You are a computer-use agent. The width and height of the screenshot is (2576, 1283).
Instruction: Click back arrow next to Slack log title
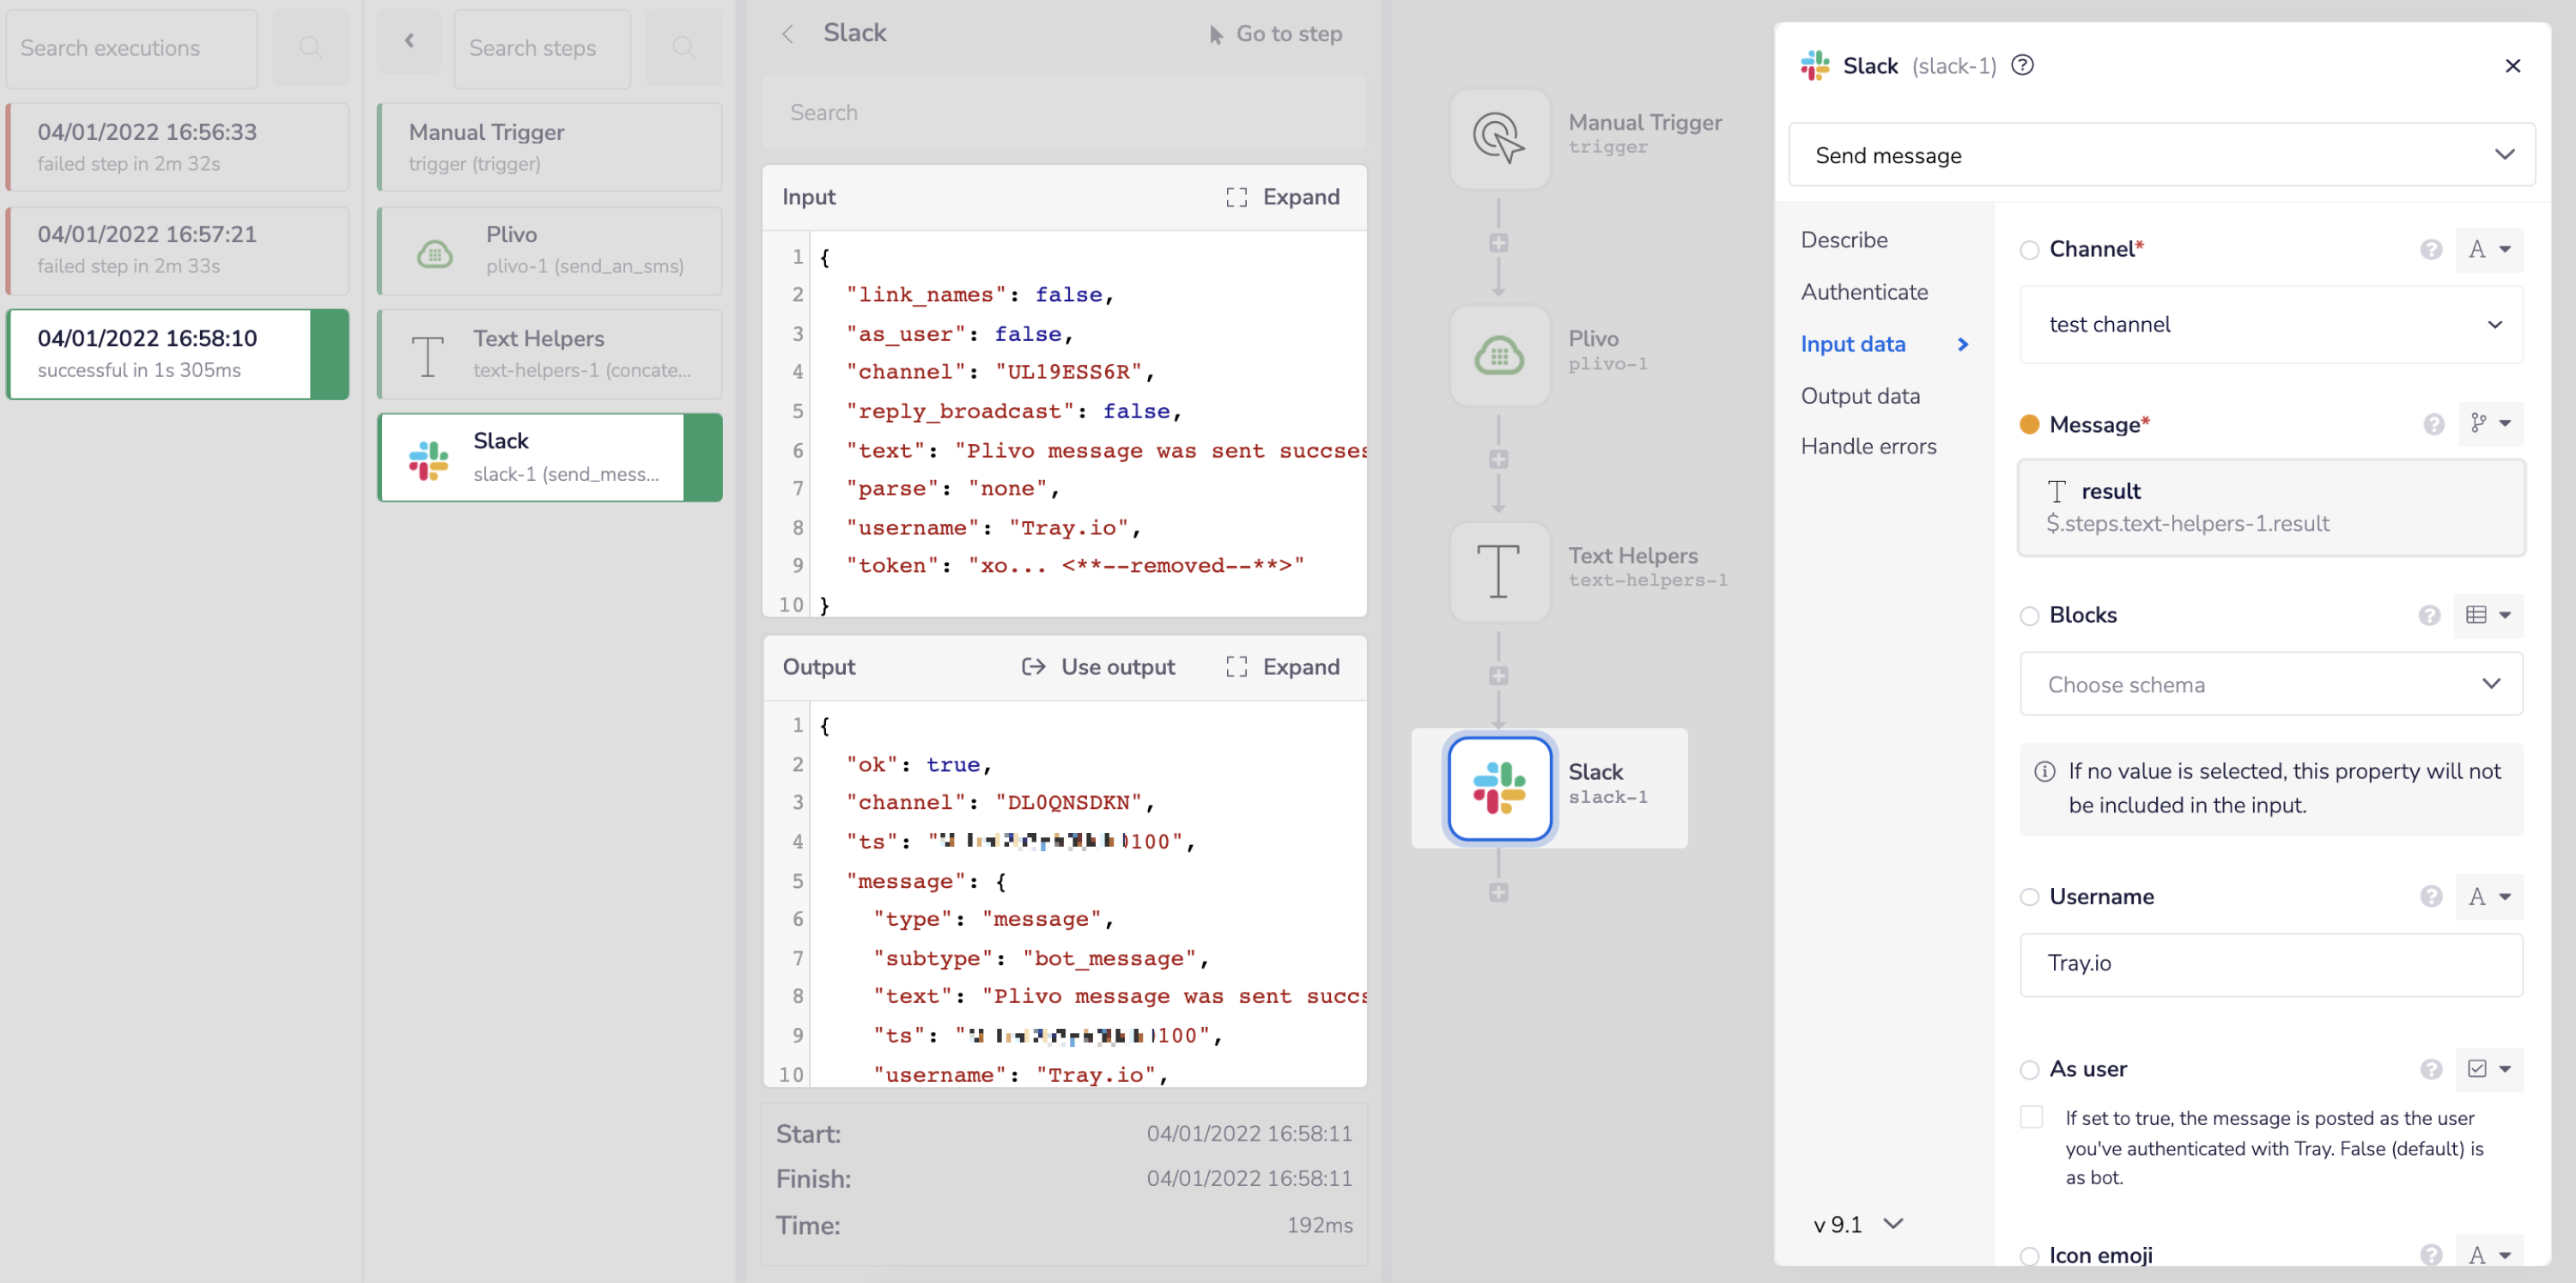787,33
